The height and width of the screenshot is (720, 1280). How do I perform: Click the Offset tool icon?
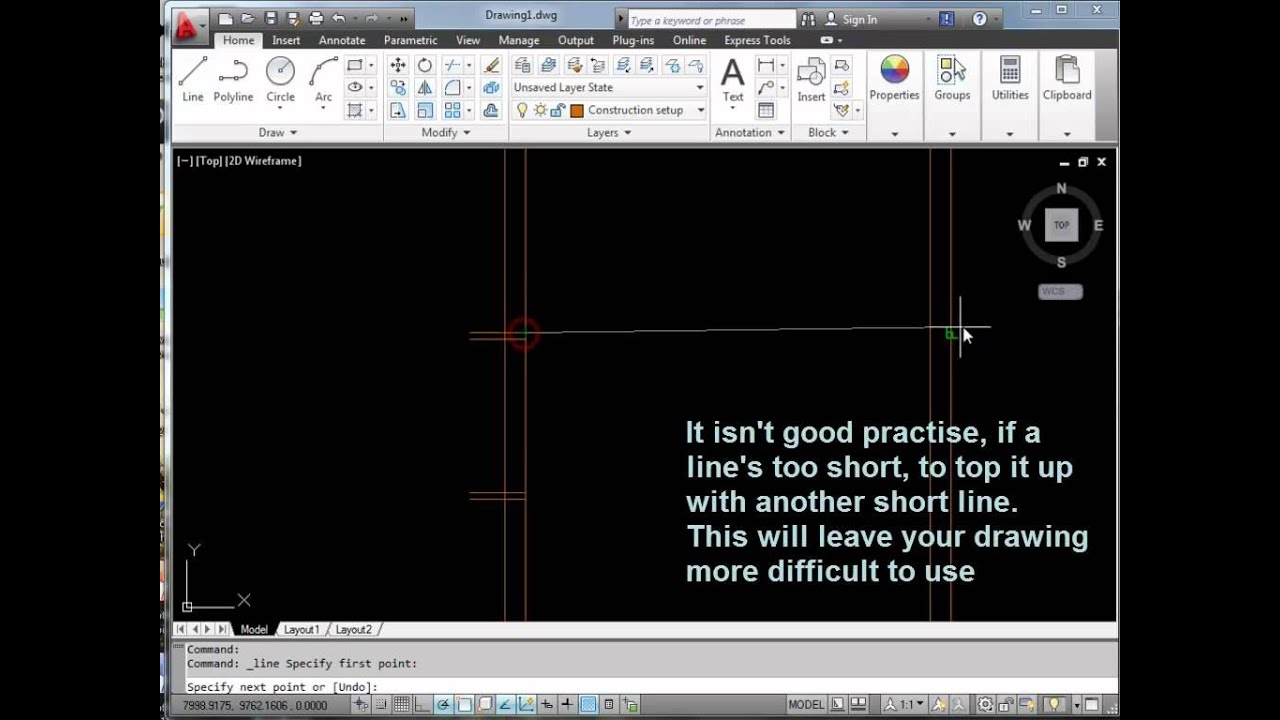(491, 110)
